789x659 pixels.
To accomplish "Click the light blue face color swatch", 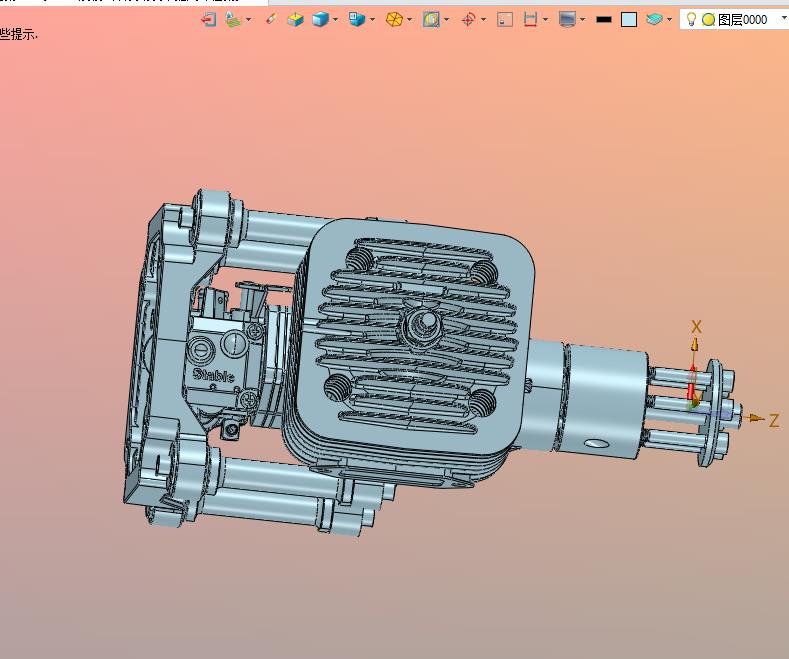I will pos(629,20).
